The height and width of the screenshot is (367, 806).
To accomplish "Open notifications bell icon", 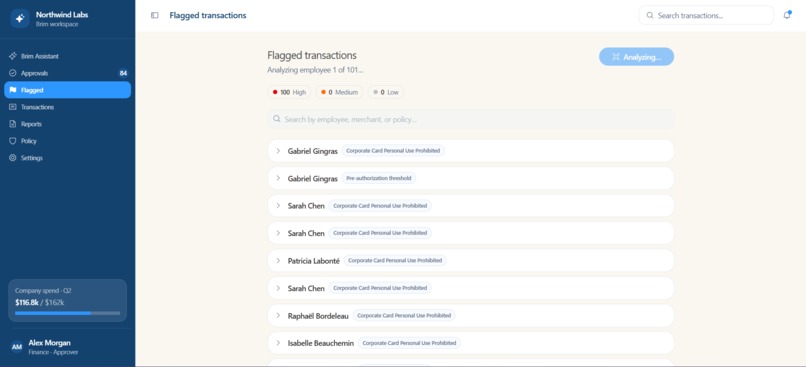I will pyautogui.click(x=787, y=15).
